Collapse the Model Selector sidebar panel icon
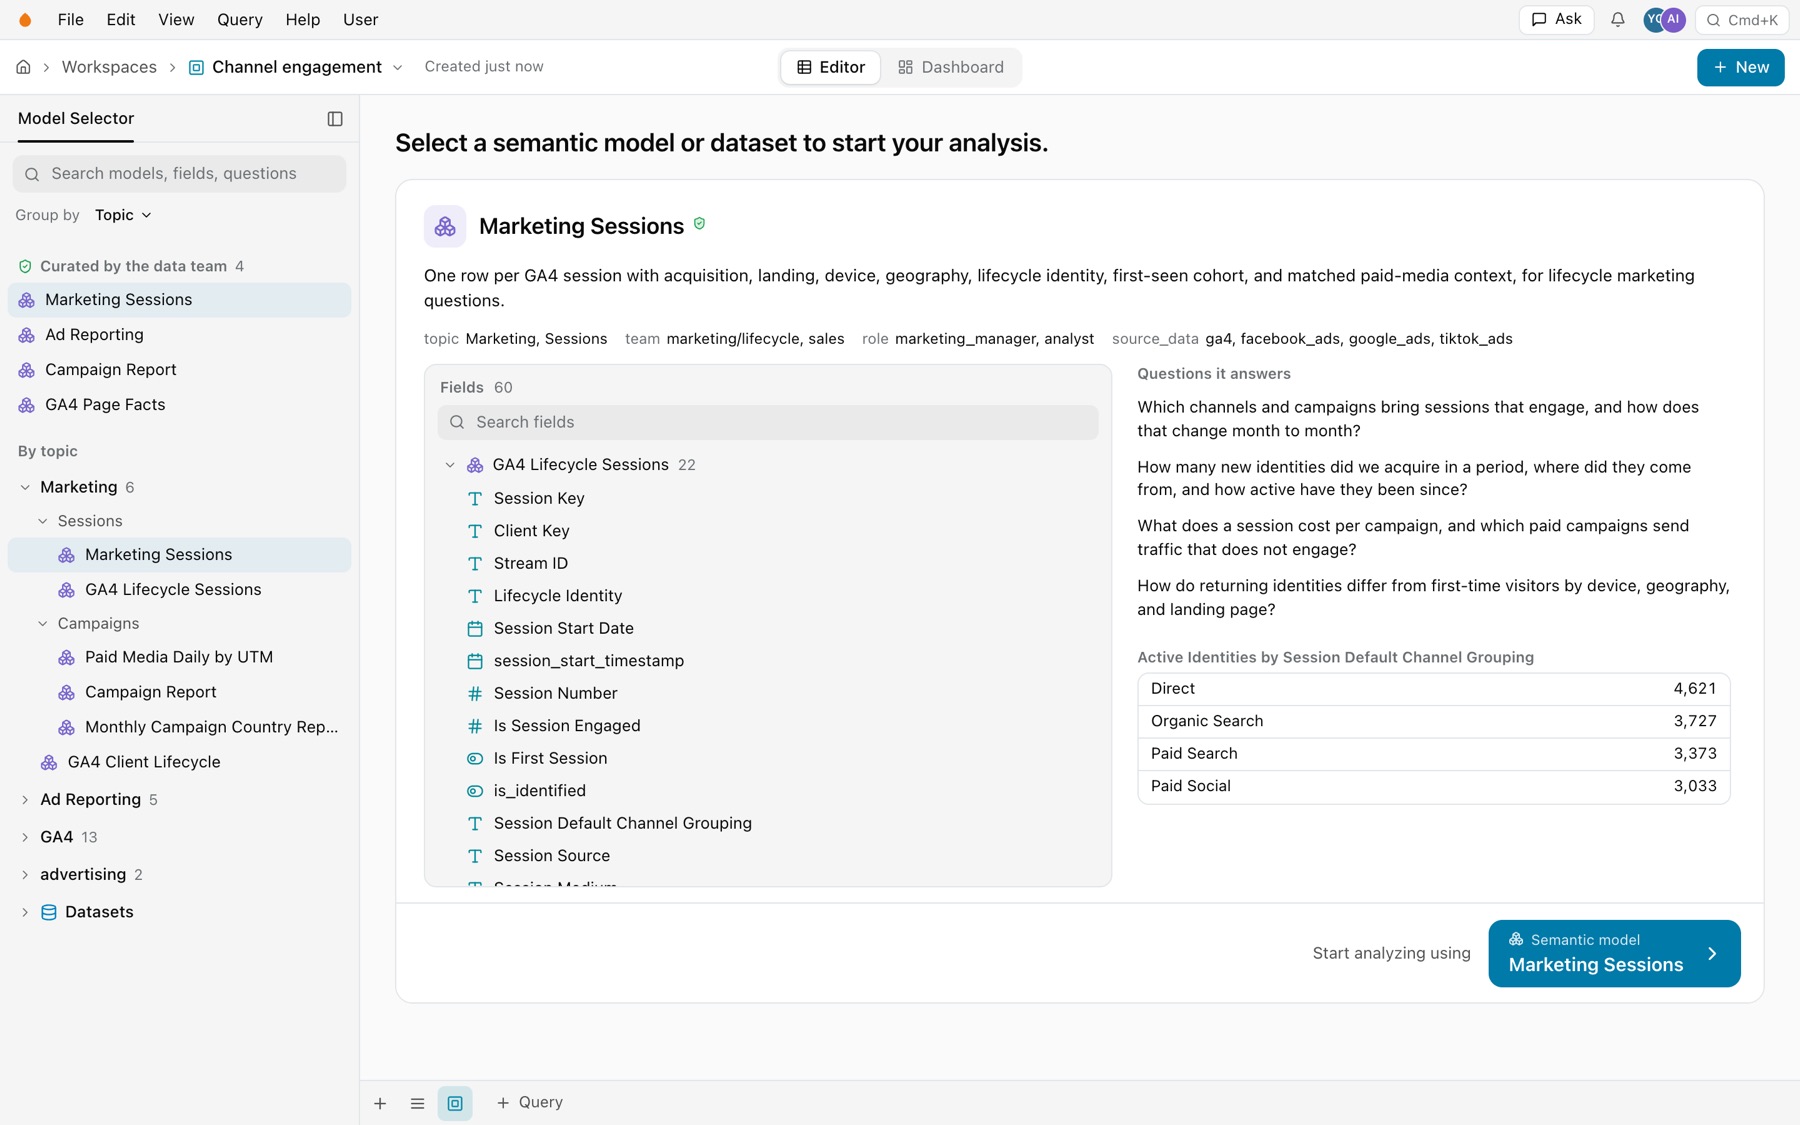 click(x=335, y=119)
